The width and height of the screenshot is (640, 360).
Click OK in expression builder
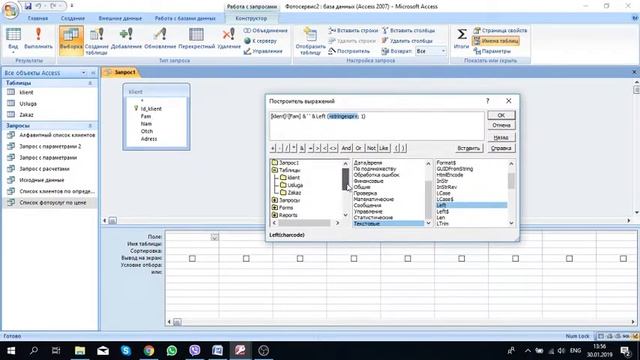click(x=501, y=115)
